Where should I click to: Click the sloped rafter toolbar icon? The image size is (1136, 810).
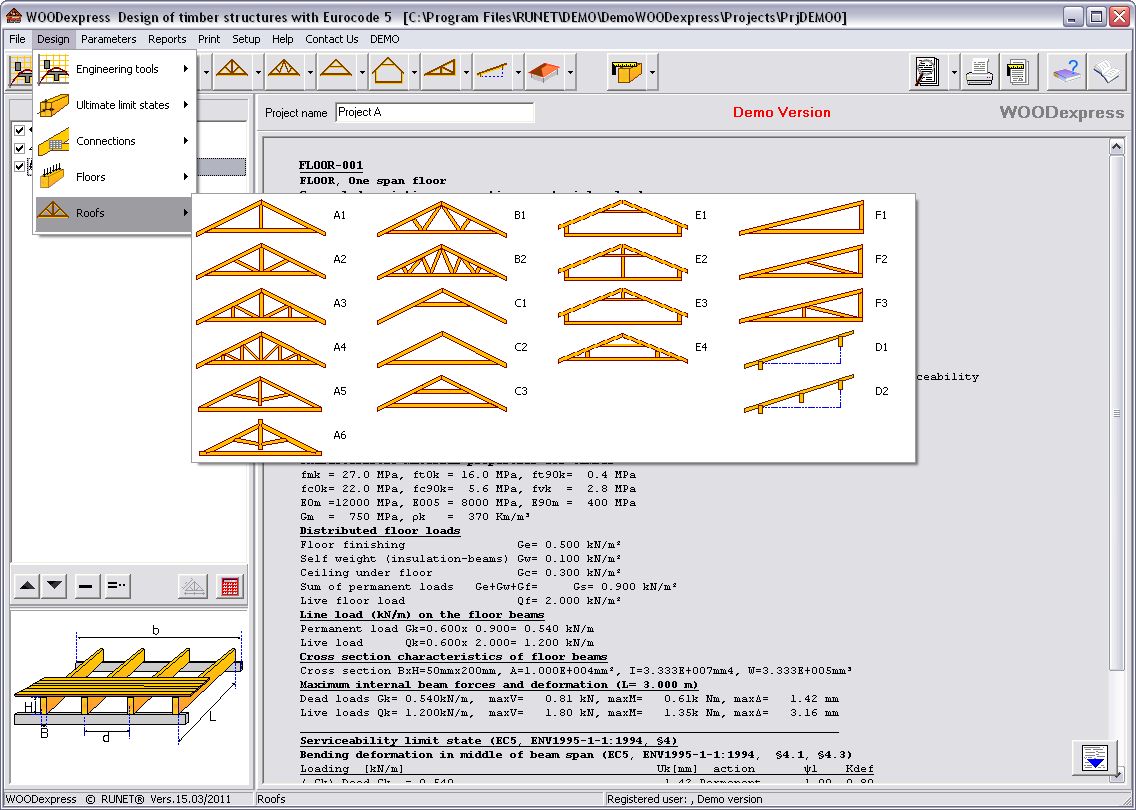coord(492,70)
